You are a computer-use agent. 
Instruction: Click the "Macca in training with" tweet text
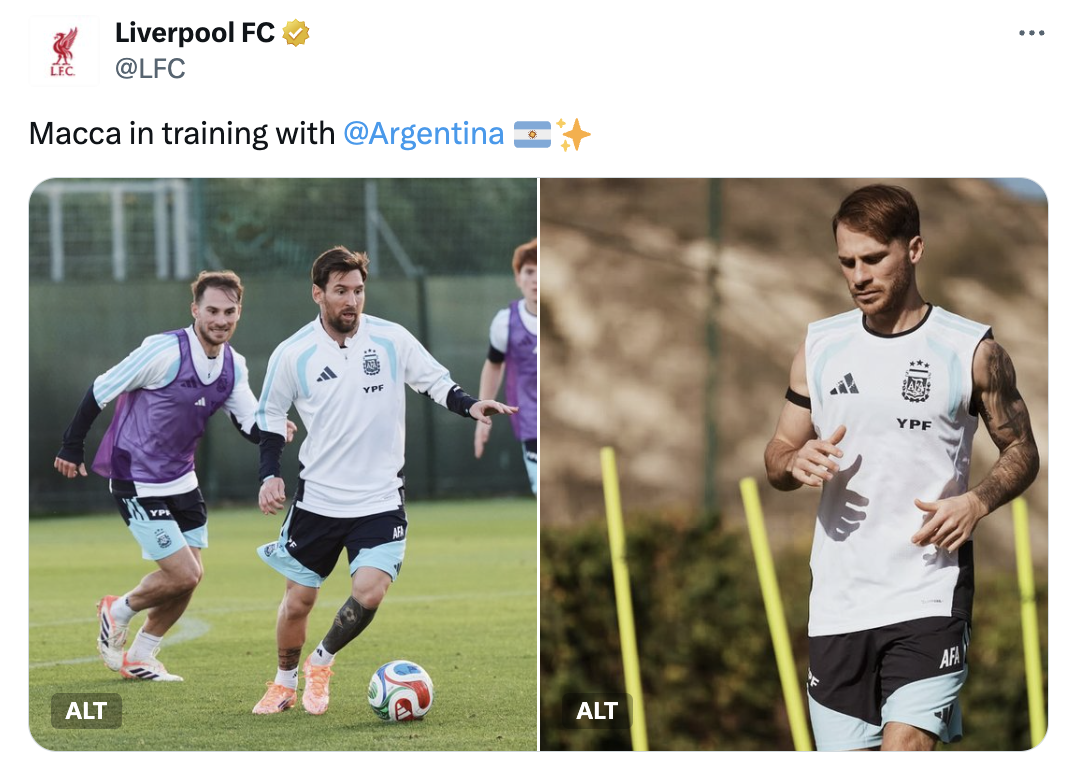[182, 133]
